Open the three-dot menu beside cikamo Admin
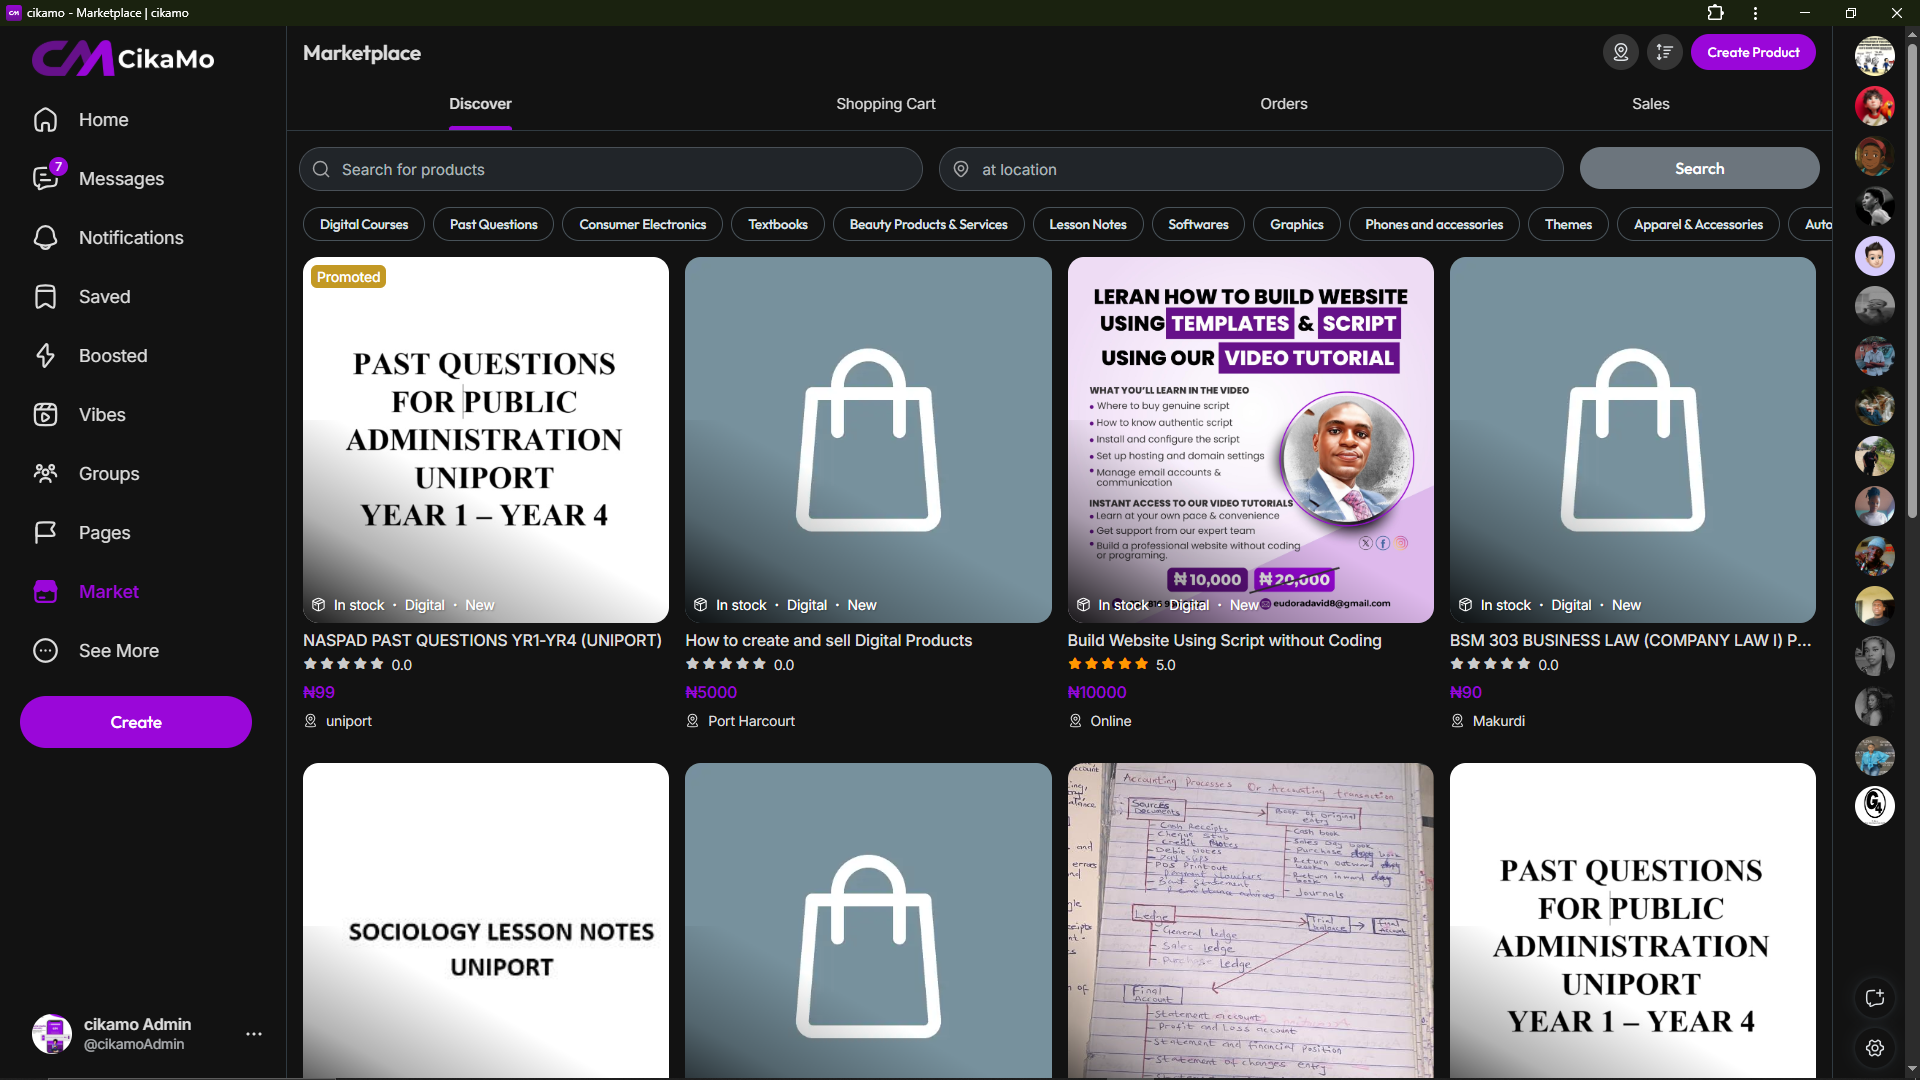This screenshot has height=1080, width=1920. (x=254, y=1034)
